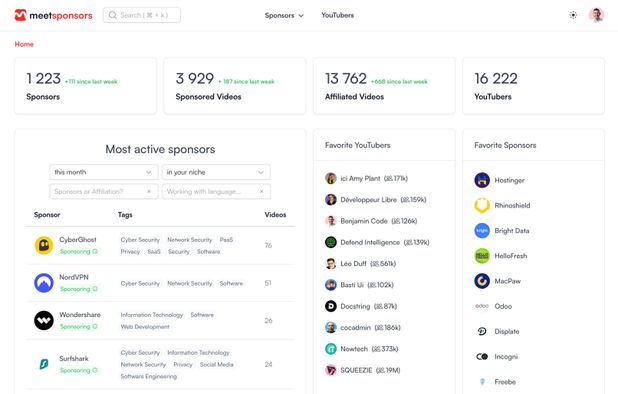Open Benjamin Code avatar
This screenshot has height=394, width=618.
331,221
